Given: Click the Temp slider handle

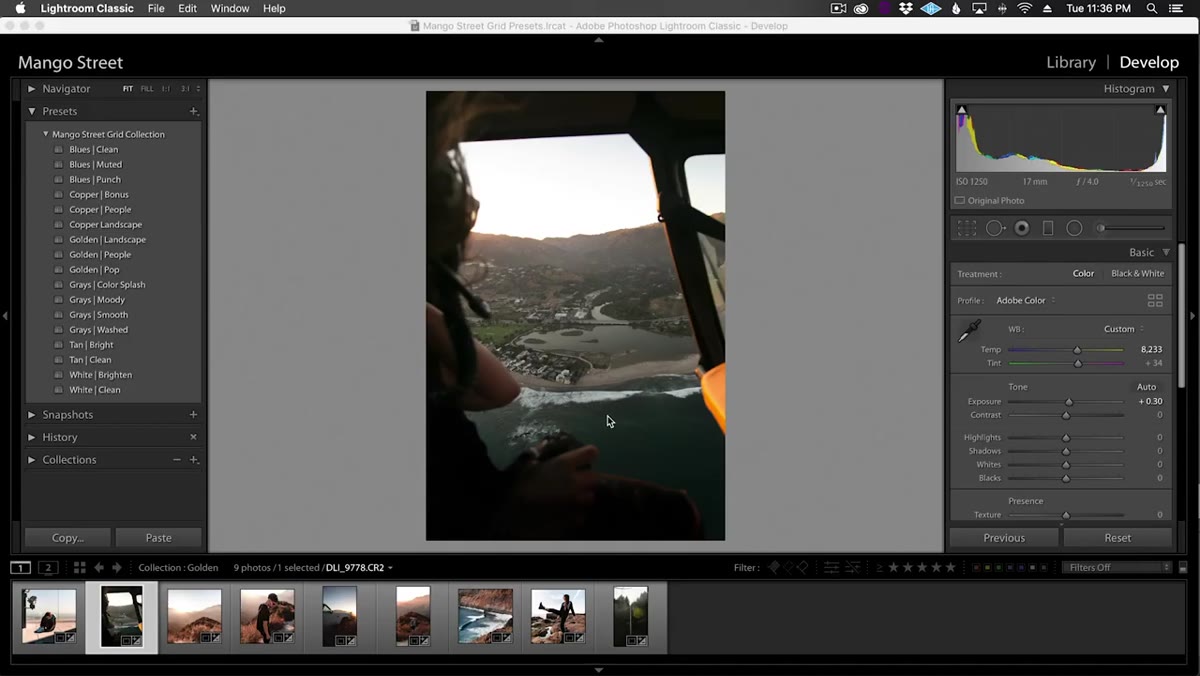Looking at the screenshot, I should coord(1077,350).
